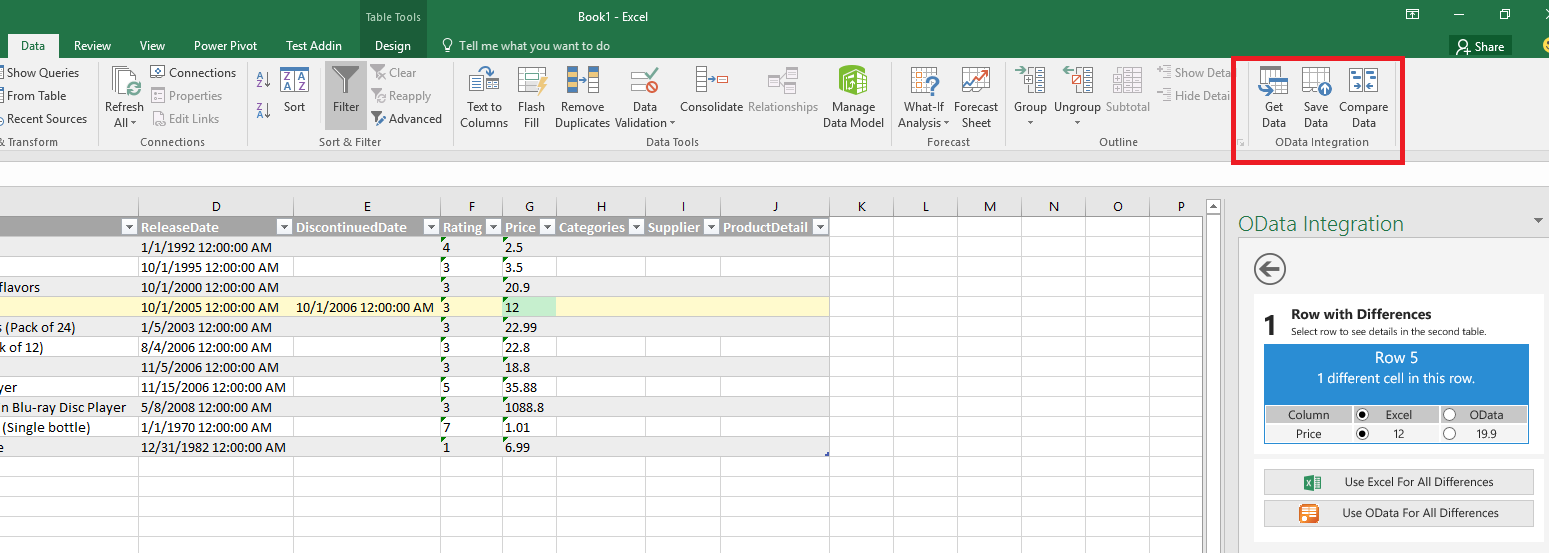Select OData radio button in header row
Viewport: 1549px width, 553px height.
(1450, 415)
